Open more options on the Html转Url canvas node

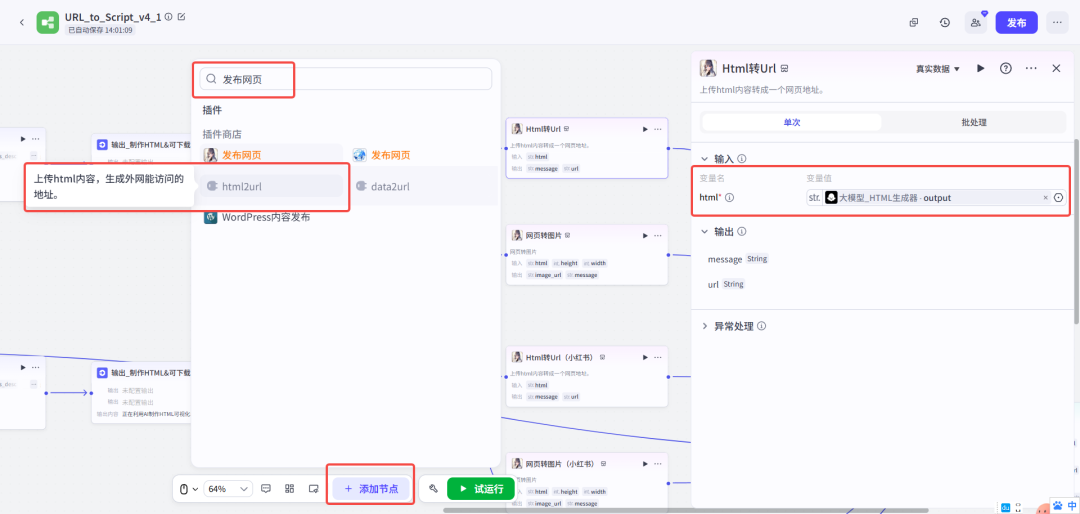[658, 129]
